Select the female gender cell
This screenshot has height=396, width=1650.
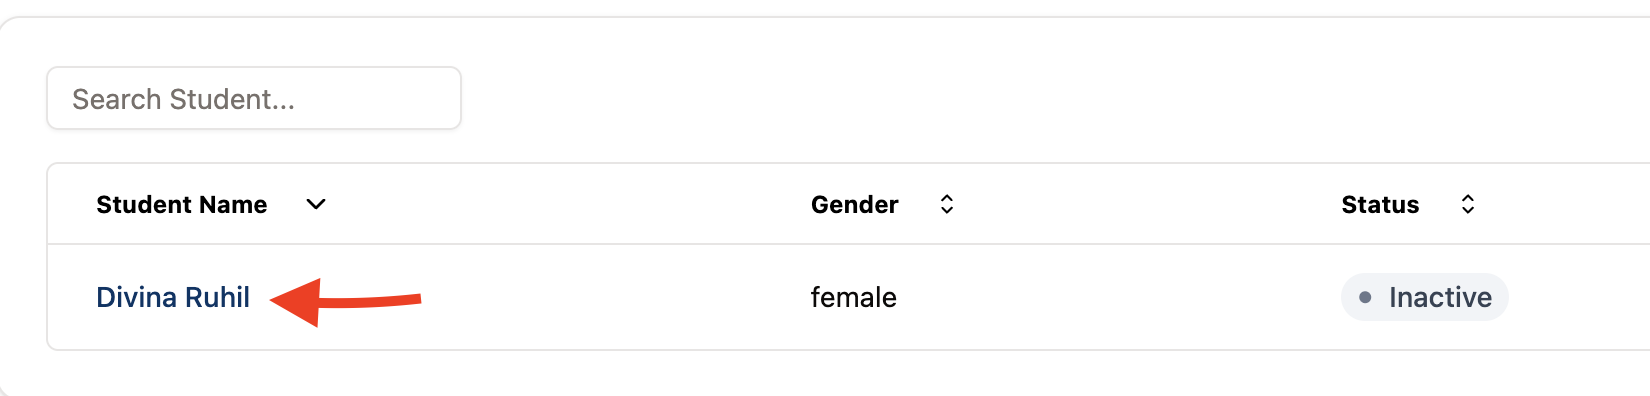tap(853, 297)
